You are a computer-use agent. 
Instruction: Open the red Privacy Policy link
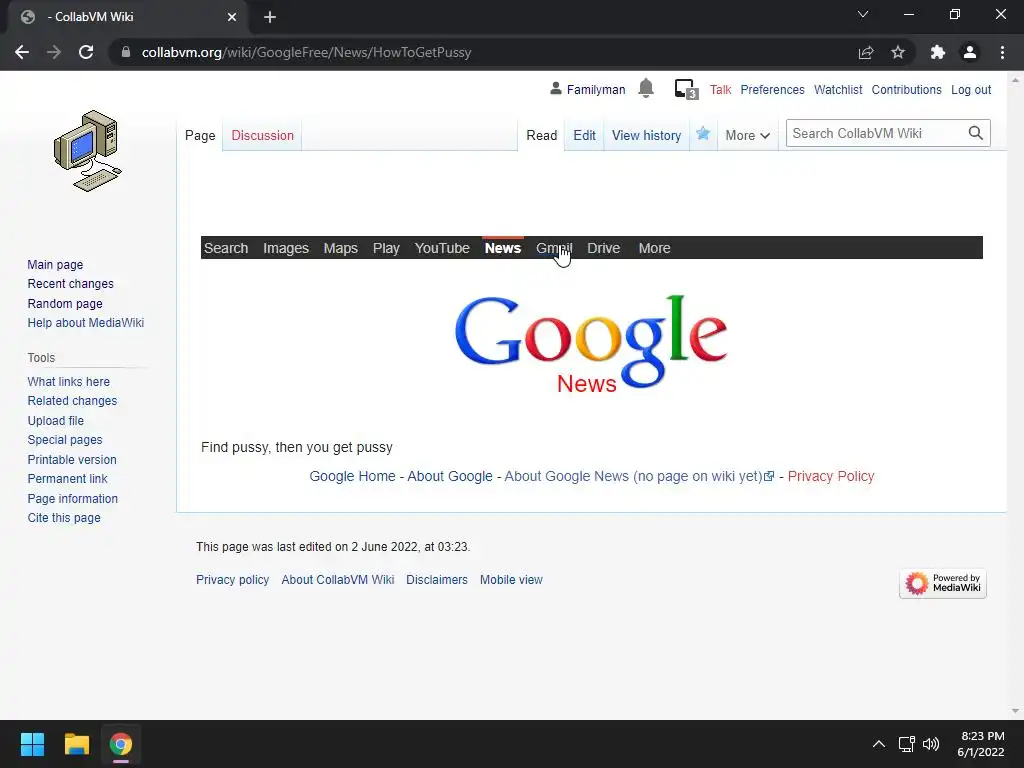(x=831, y=476)
